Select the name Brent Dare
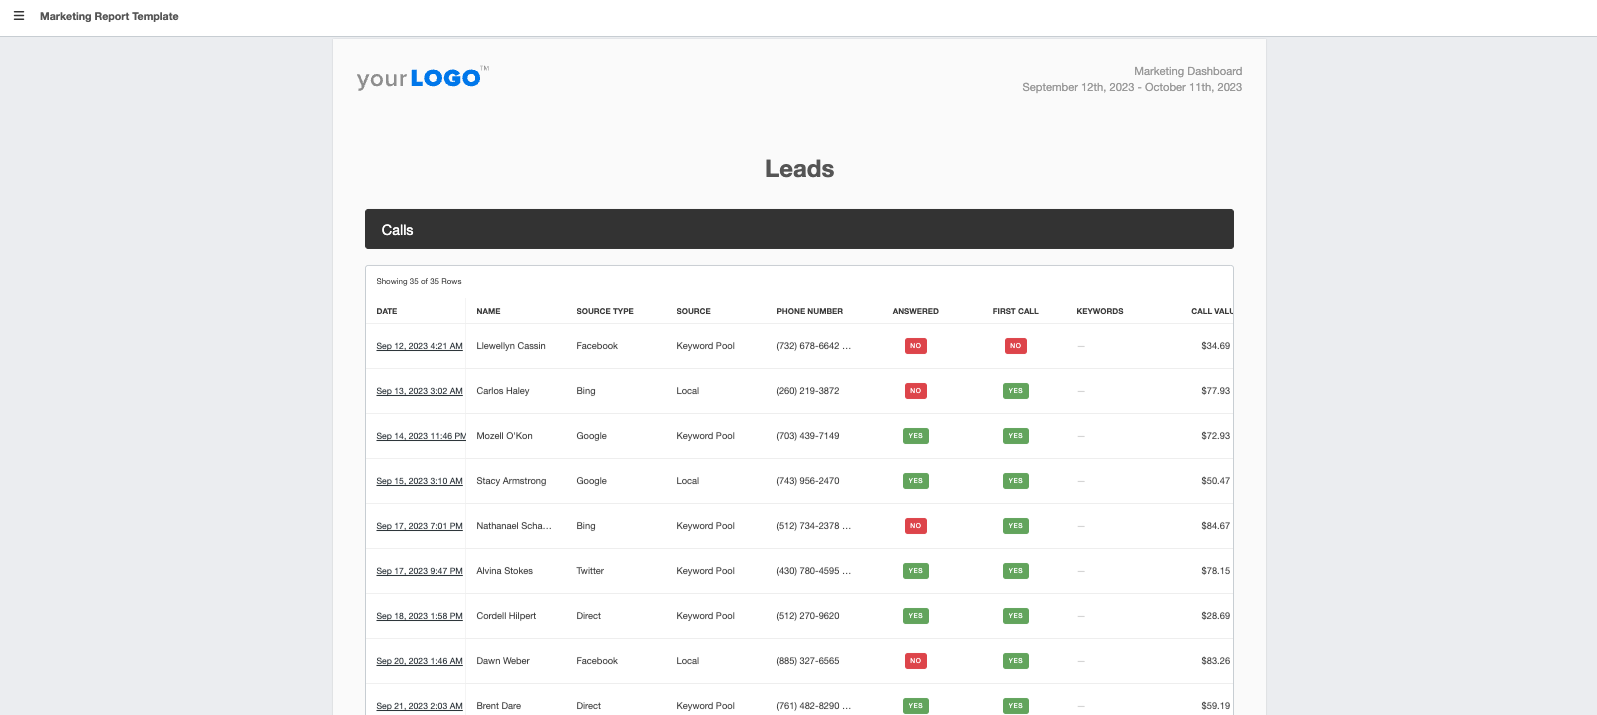1597x715 pixels. (x=498, y=706)
